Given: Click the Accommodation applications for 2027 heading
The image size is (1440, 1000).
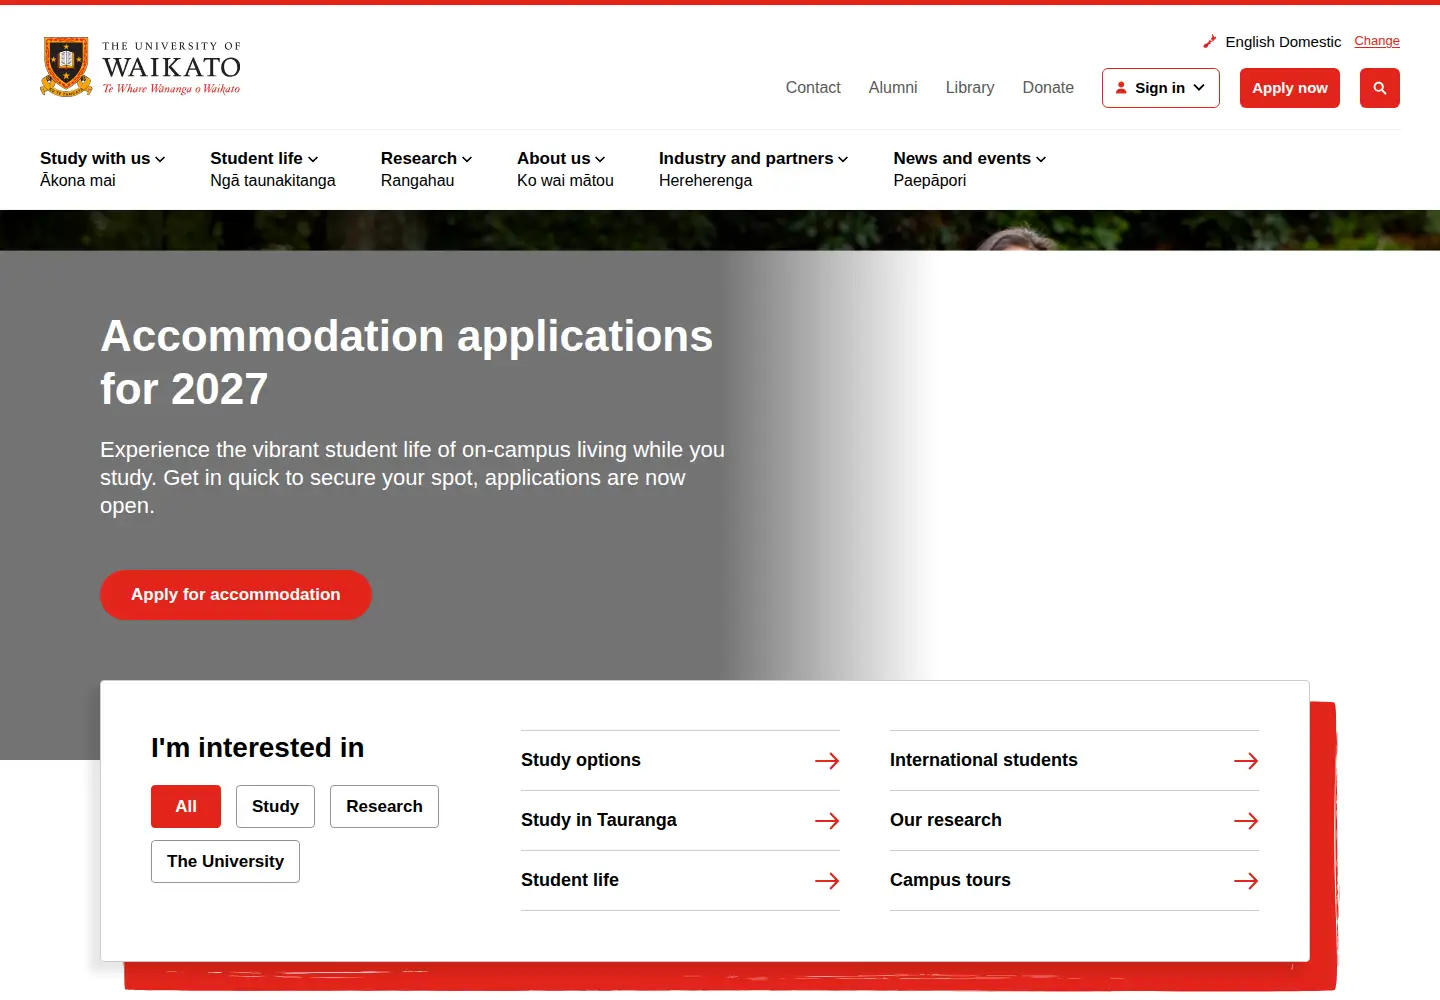Looking at the screenshot, I should pyautogui.click(x=406, y=362).
